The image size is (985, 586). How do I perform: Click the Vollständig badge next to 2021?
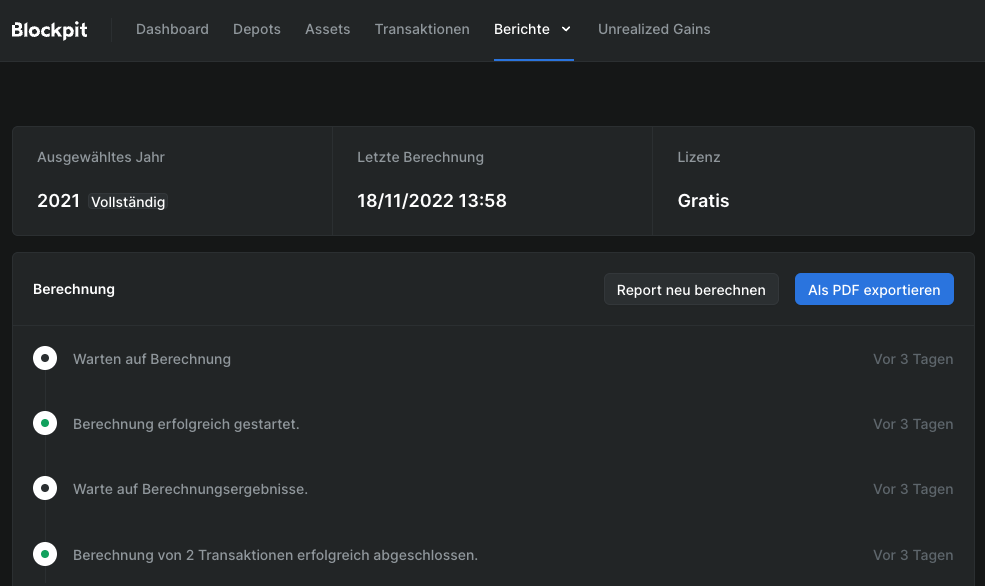click(x=128, y=202)
